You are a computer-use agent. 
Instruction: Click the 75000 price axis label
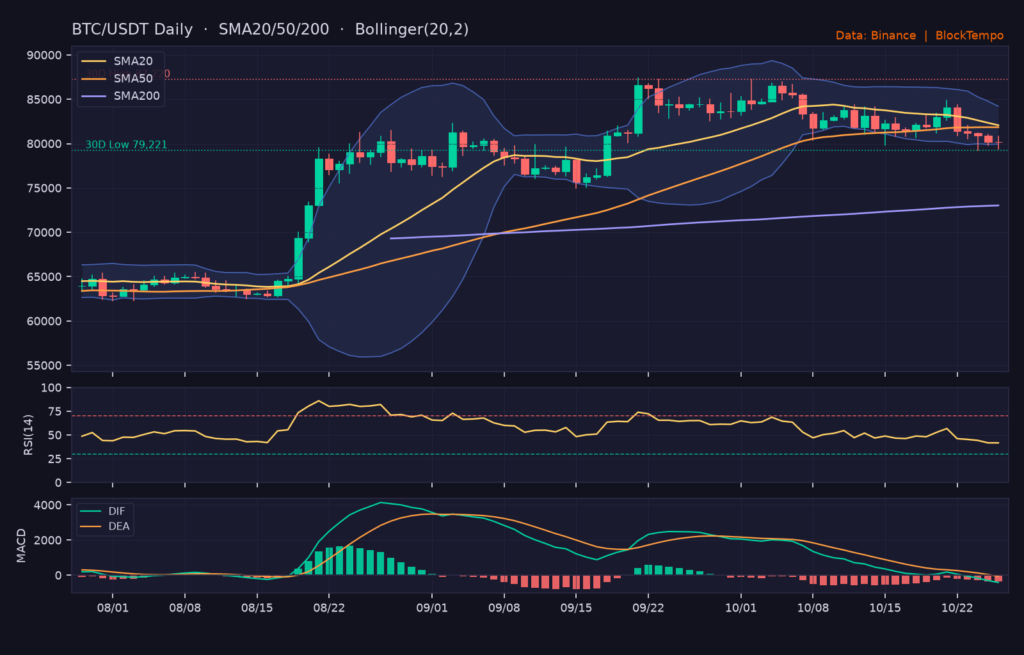[x=44, y=188]
